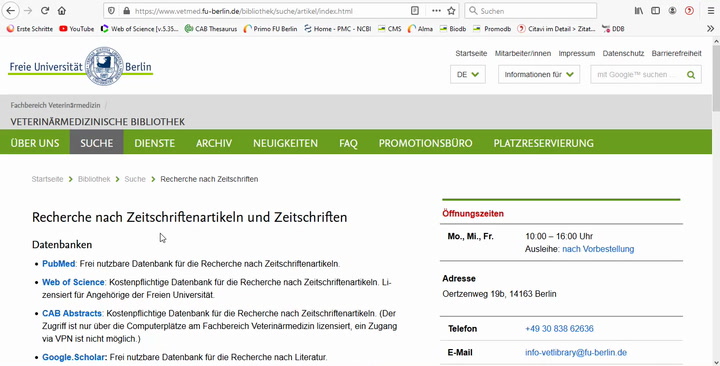Click the vertical page scrollbar thumb
Image resolution: width=720 pixels, height=366 pixels.
(x=716, y=78)
